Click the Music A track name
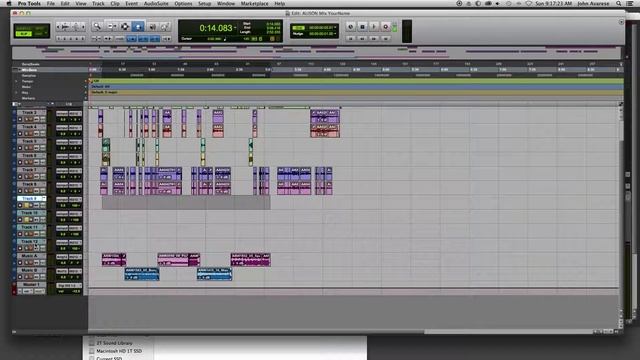 (x=29, y=256)
